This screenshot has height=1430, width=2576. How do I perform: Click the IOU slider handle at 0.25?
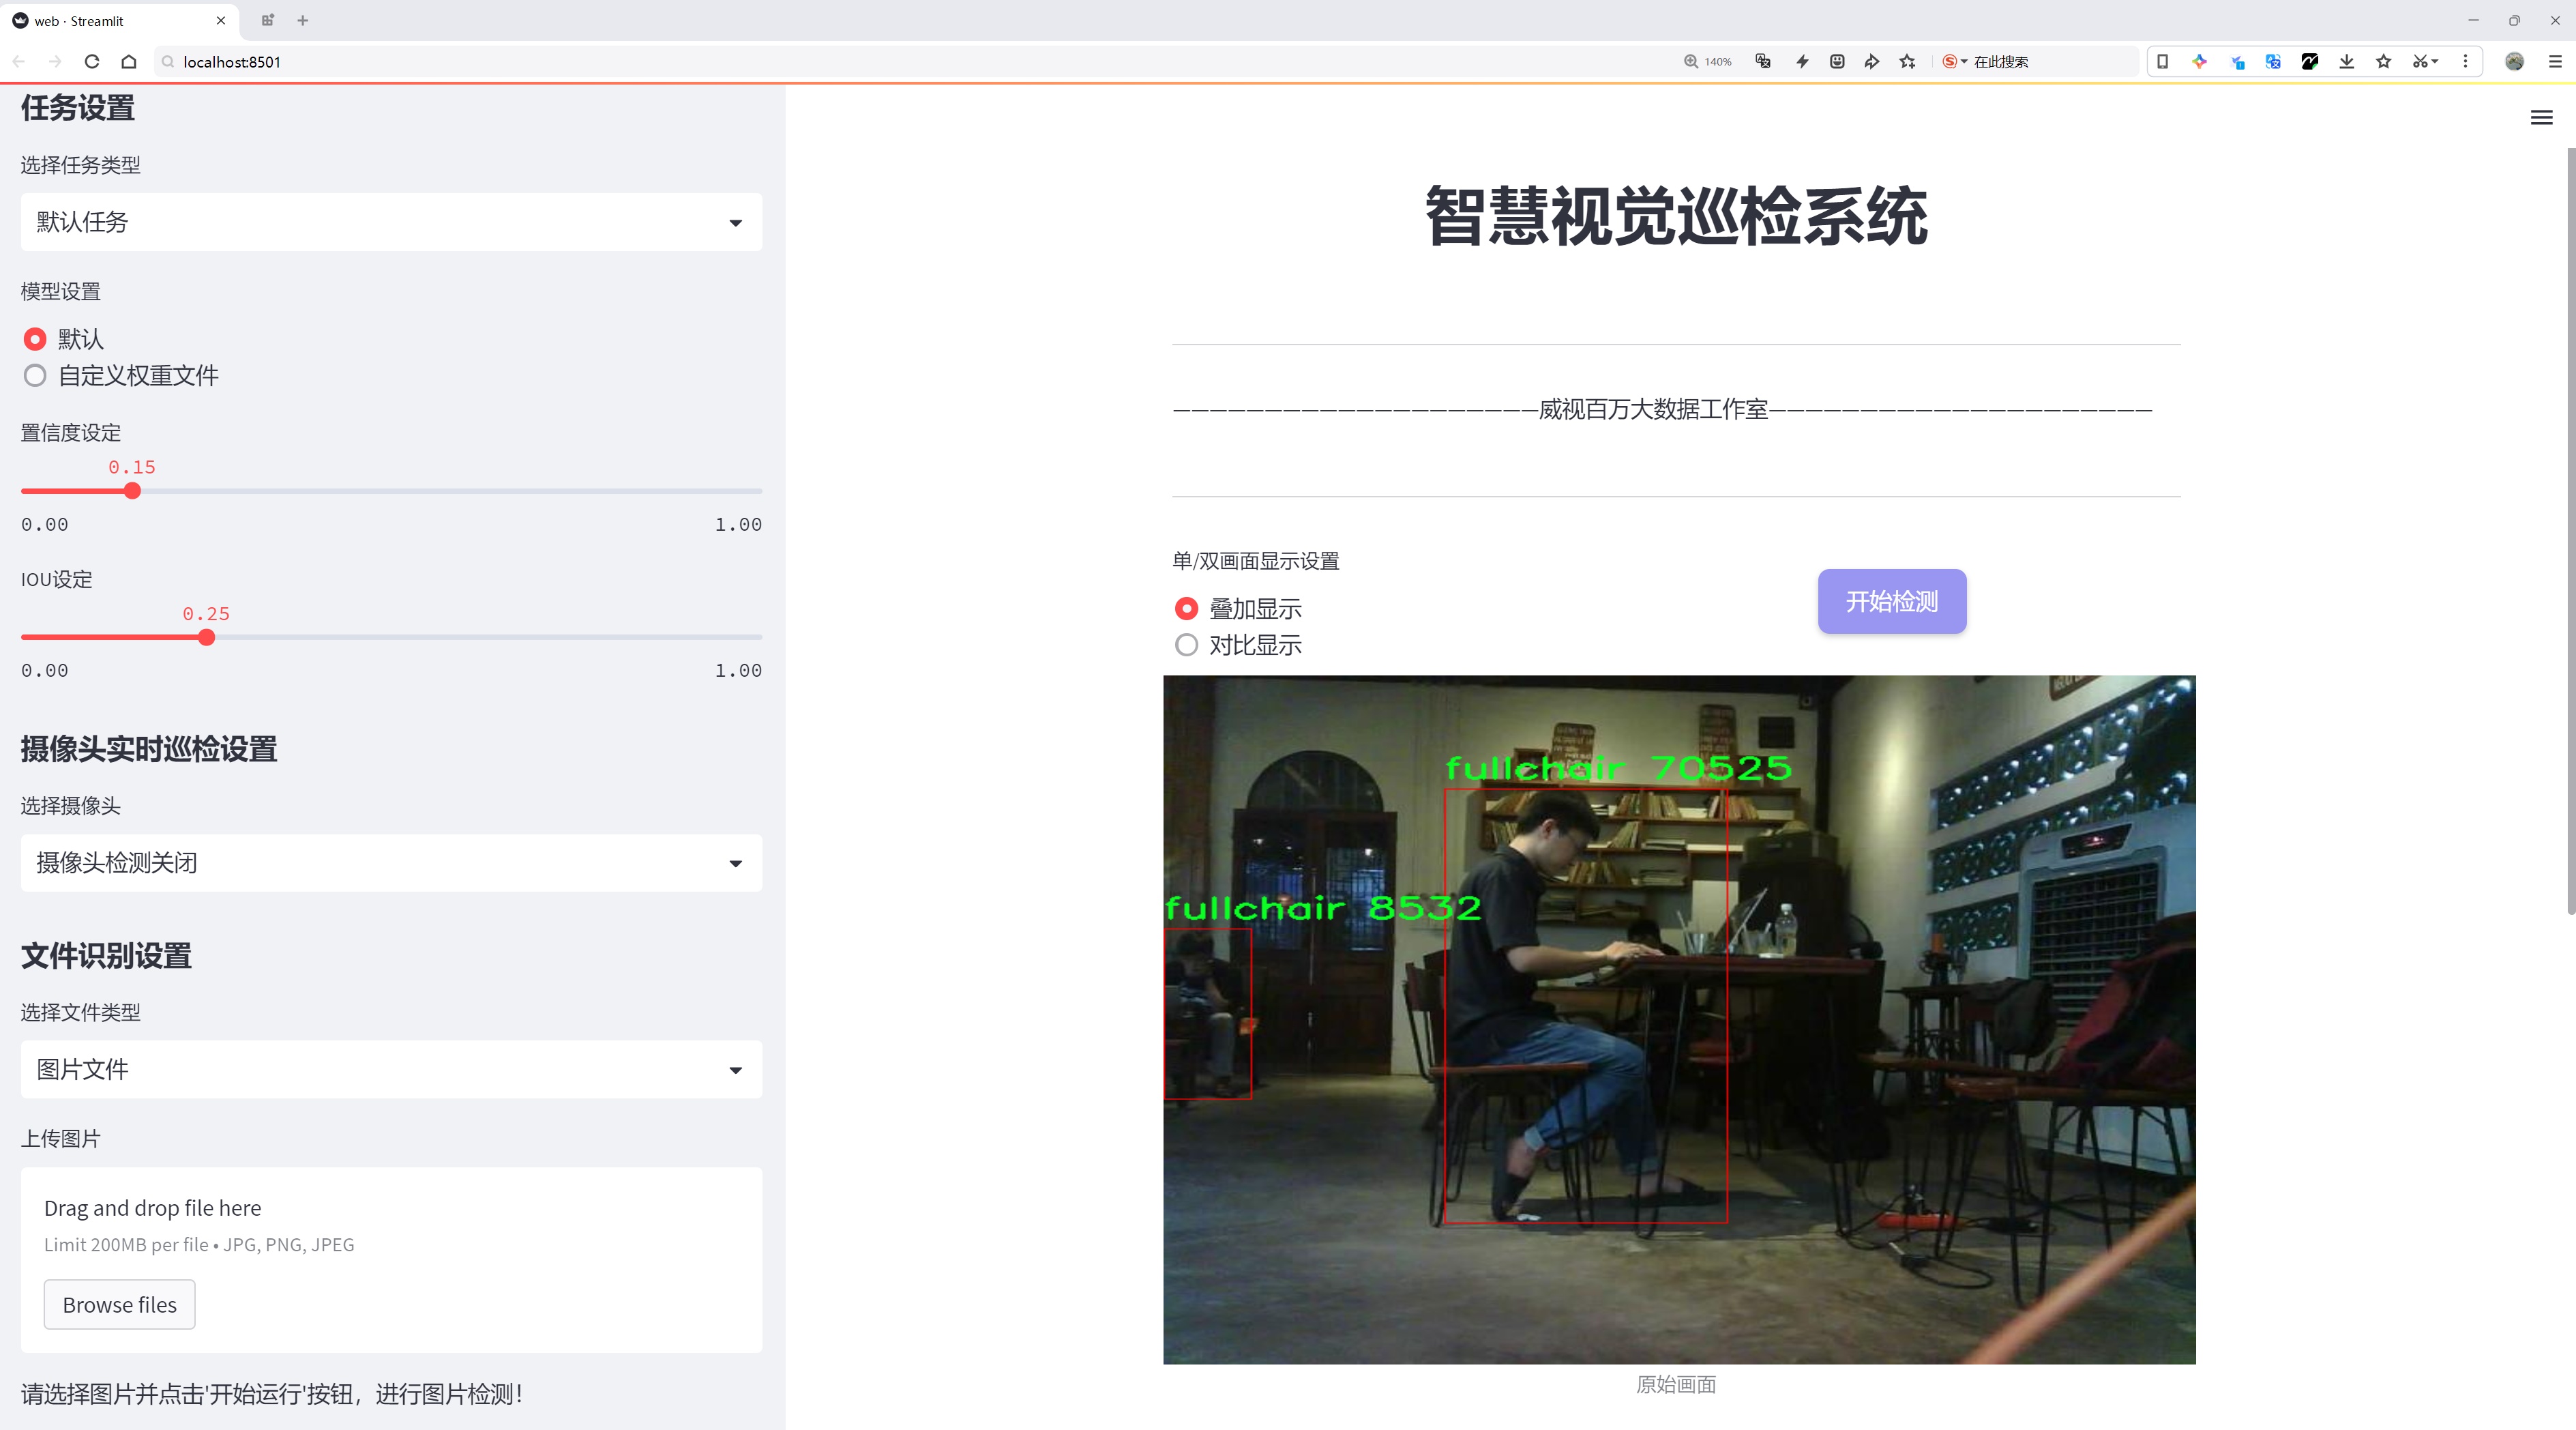[206, 638]
